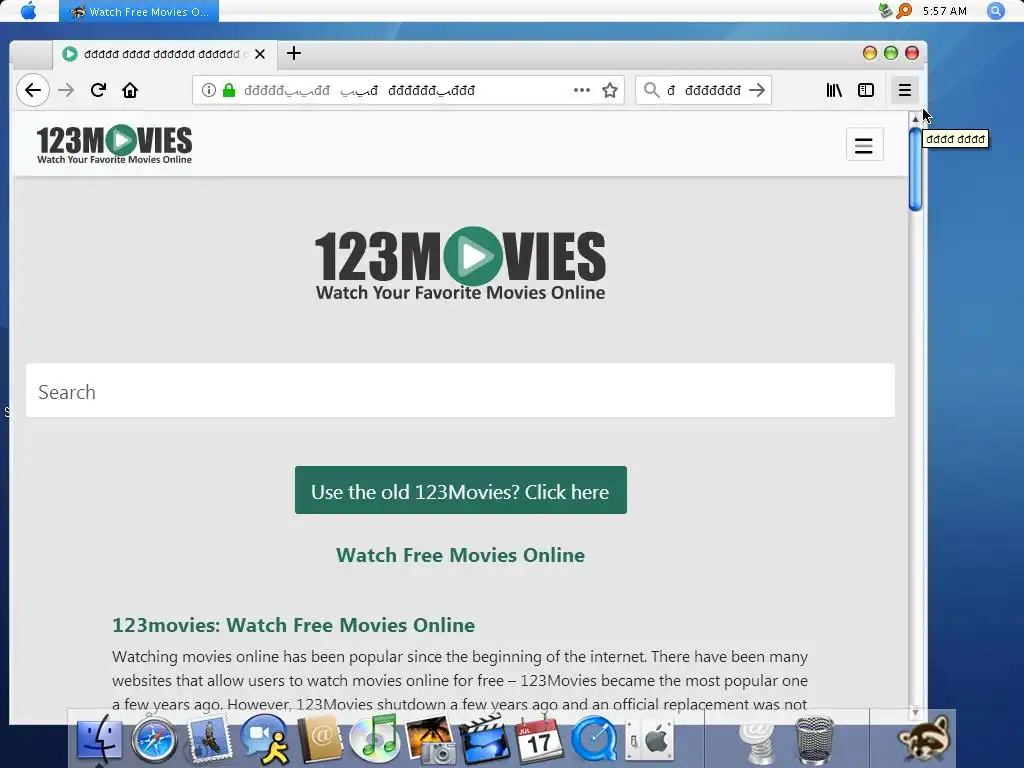Launch iTunes music note icon in dock

click(374, 739)
